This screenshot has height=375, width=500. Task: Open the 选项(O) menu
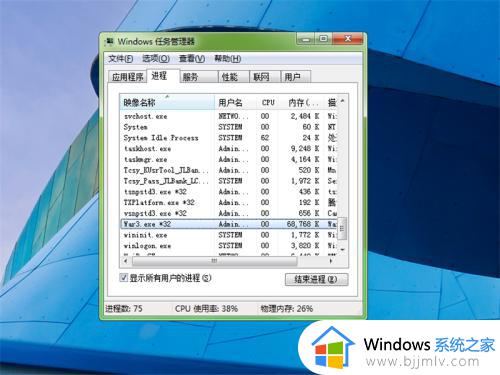pos(156,59)
